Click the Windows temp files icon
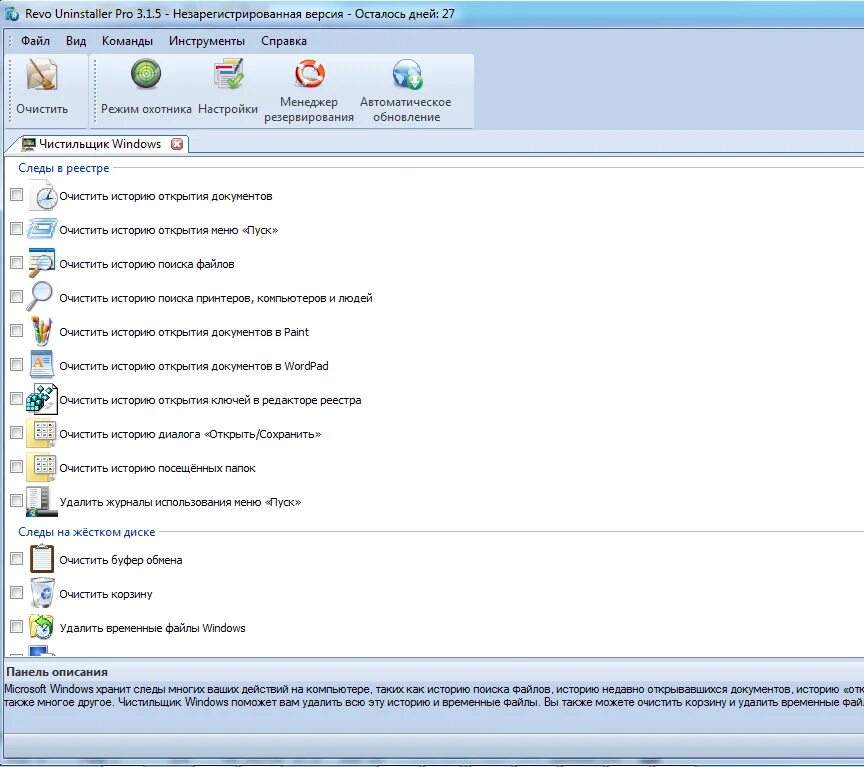This screenshot has width=864, height=767. 41,627
